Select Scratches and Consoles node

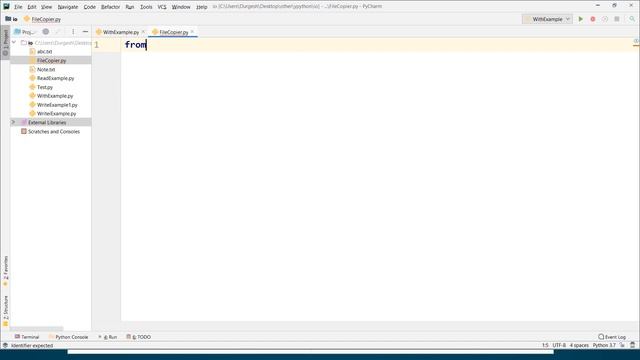click(53, 131)
